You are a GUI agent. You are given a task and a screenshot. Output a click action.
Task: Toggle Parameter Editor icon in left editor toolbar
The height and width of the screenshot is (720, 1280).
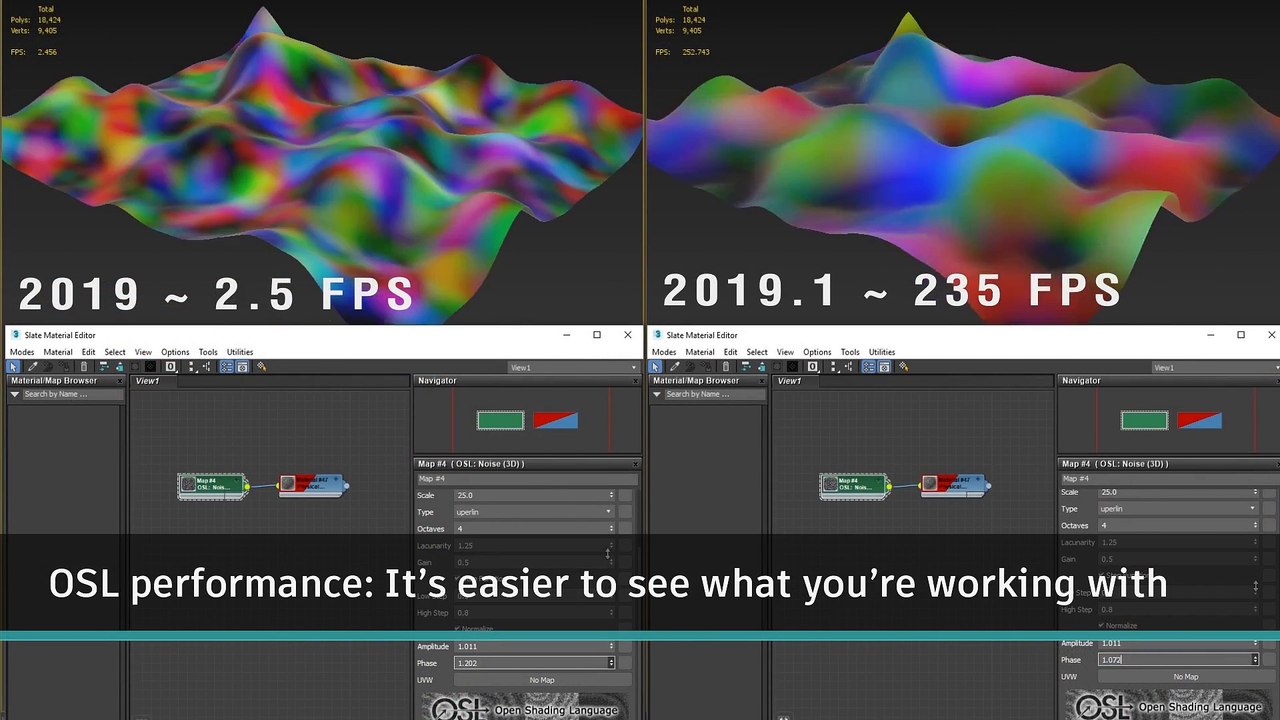pos(242,367)
